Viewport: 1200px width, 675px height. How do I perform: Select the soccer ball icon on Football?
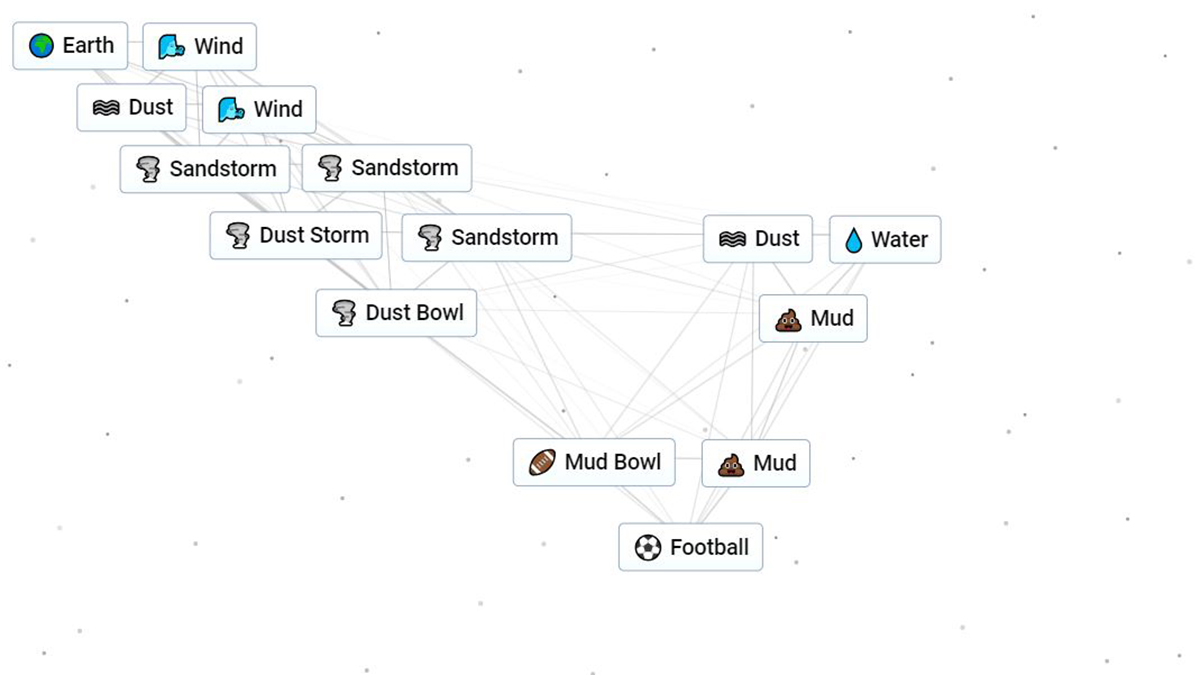click(x=646, y=547)
